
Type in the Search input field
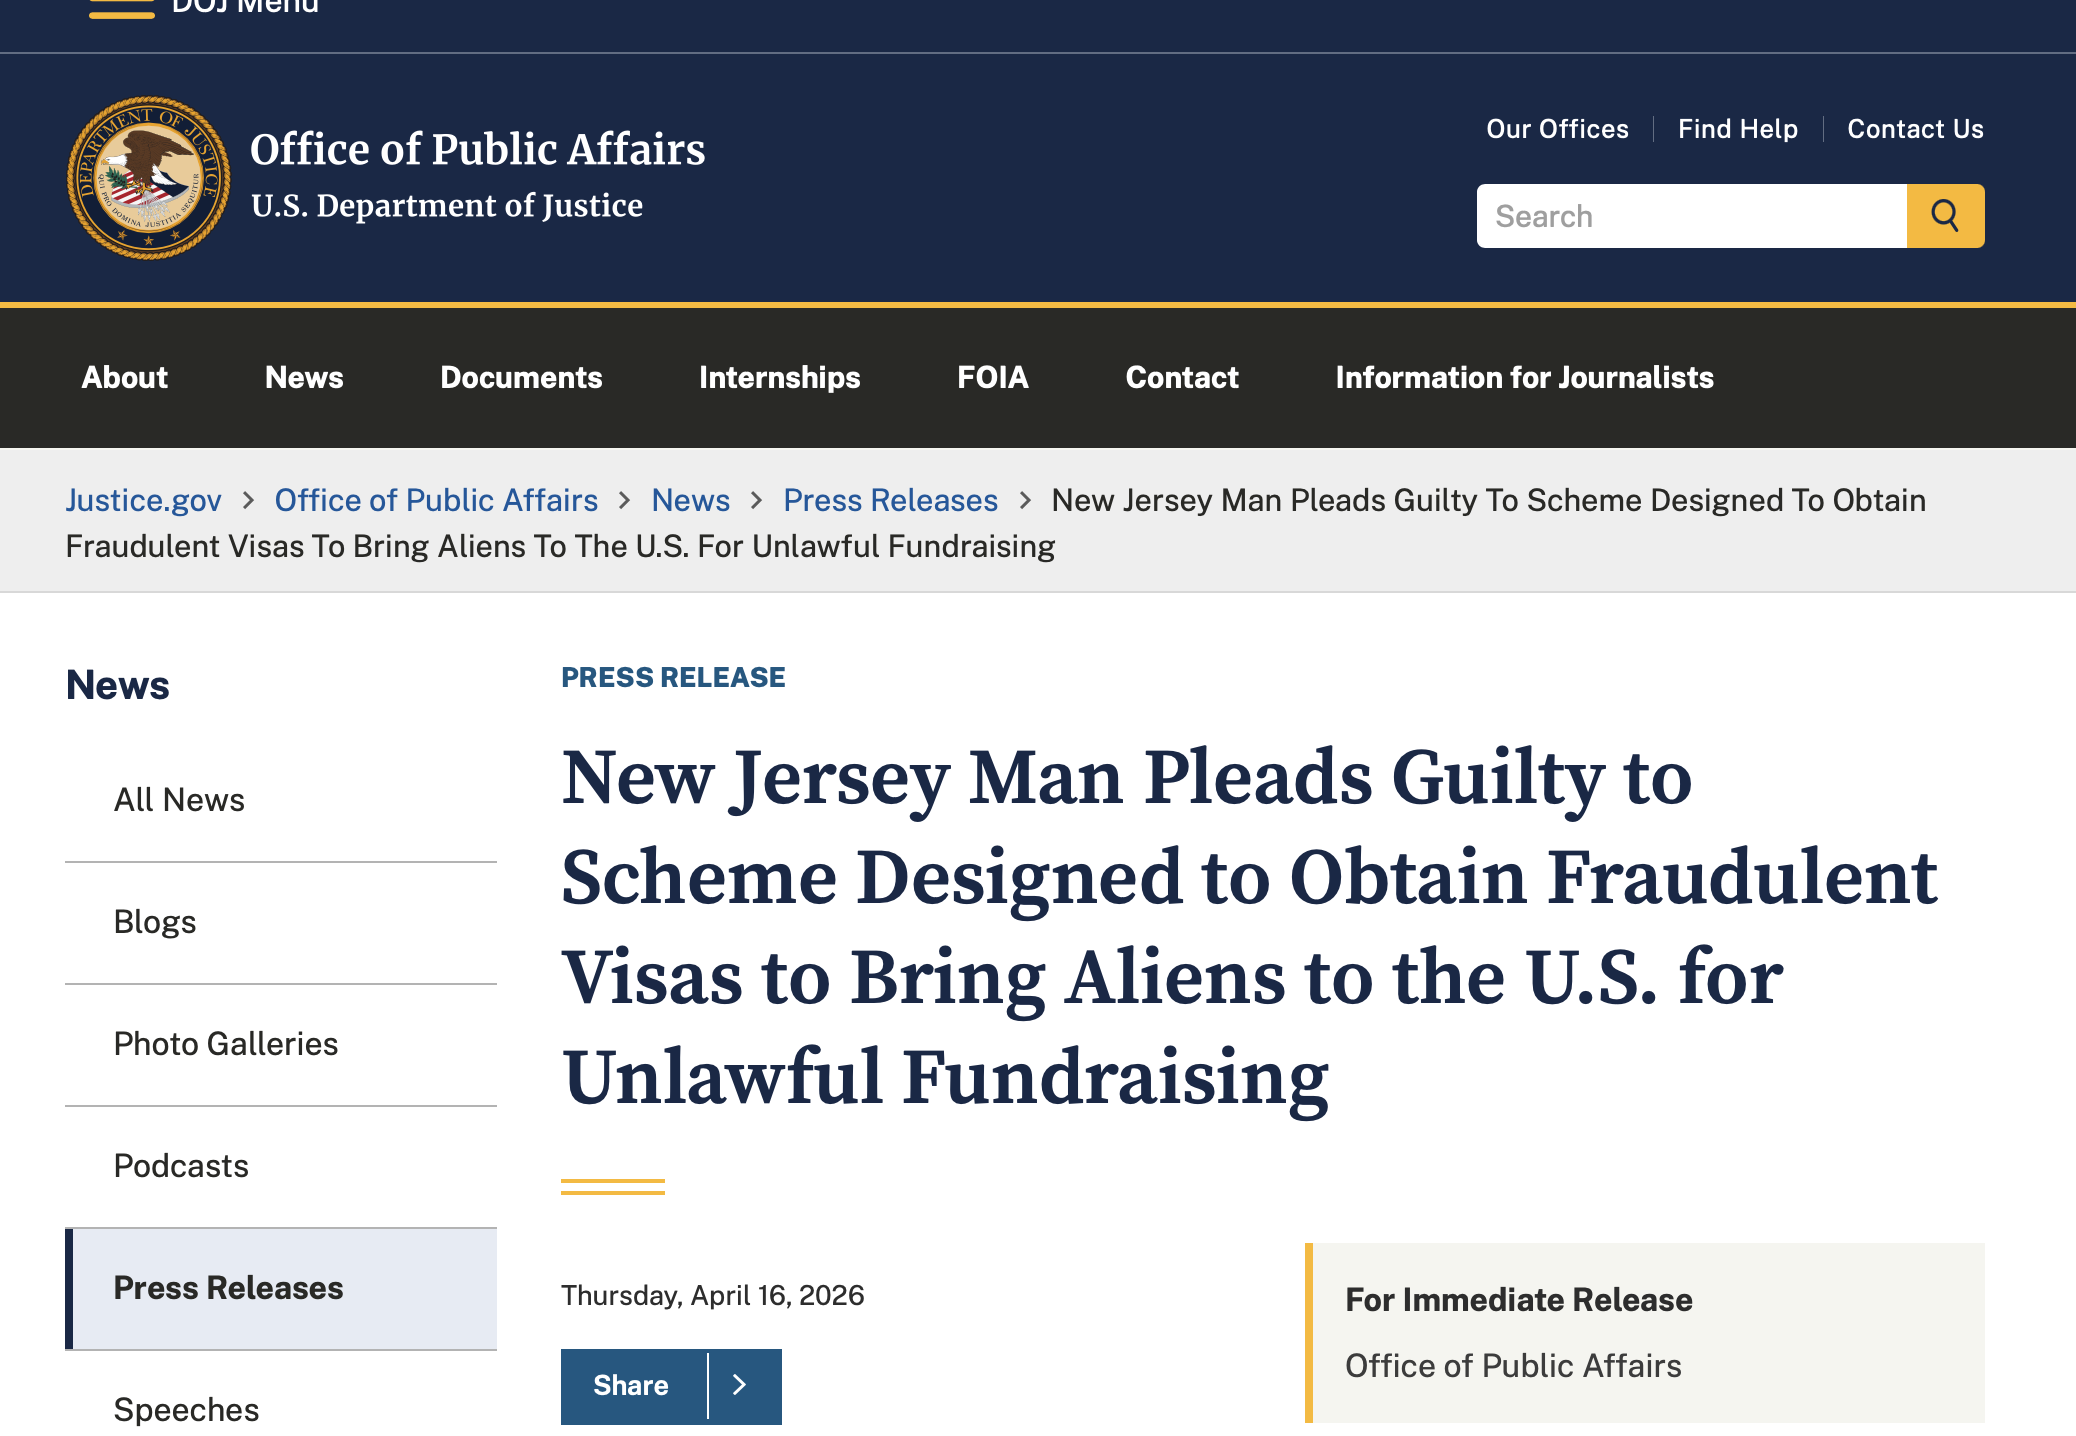click(x=1691, y=216)
